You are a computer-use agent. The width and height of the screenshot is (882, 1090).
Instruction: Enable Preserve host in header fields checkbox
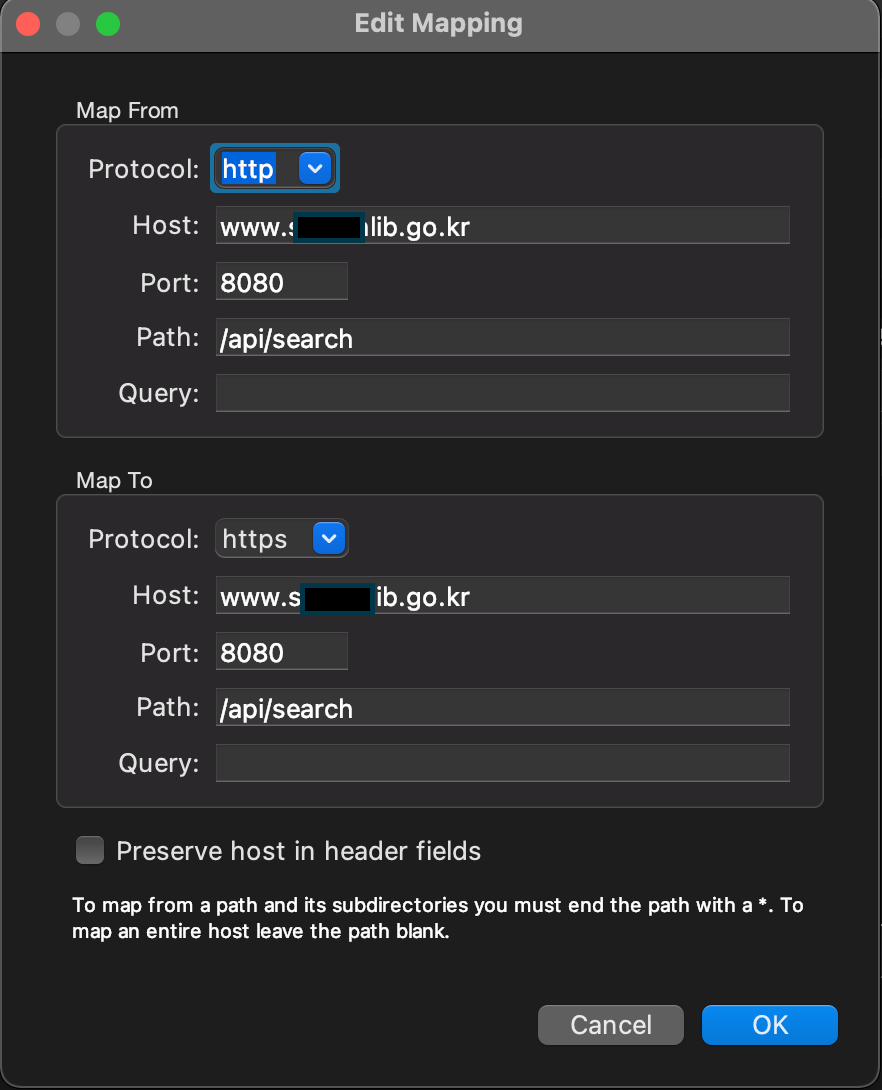[x=90, y=850]
